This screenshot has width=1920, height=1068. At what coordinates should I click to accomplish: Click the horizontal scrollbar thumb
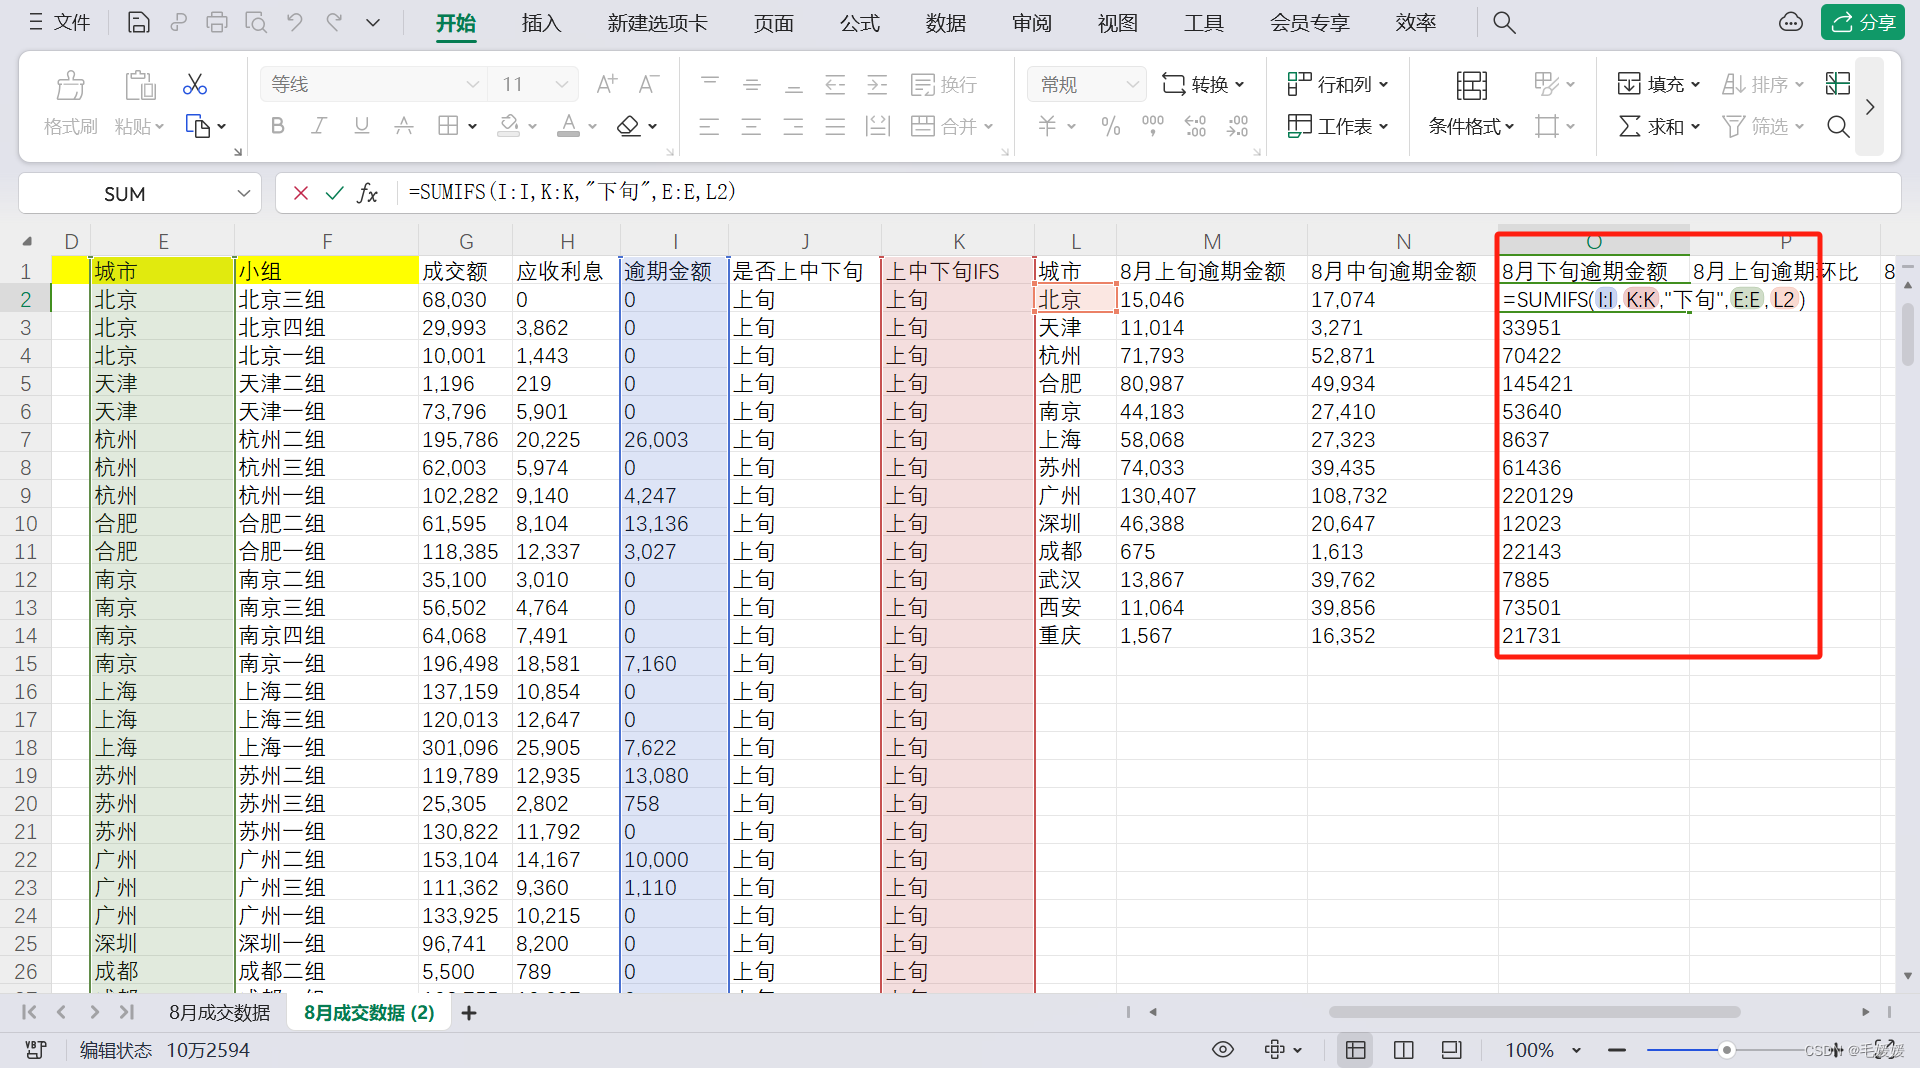[x=1535, y=1012]
